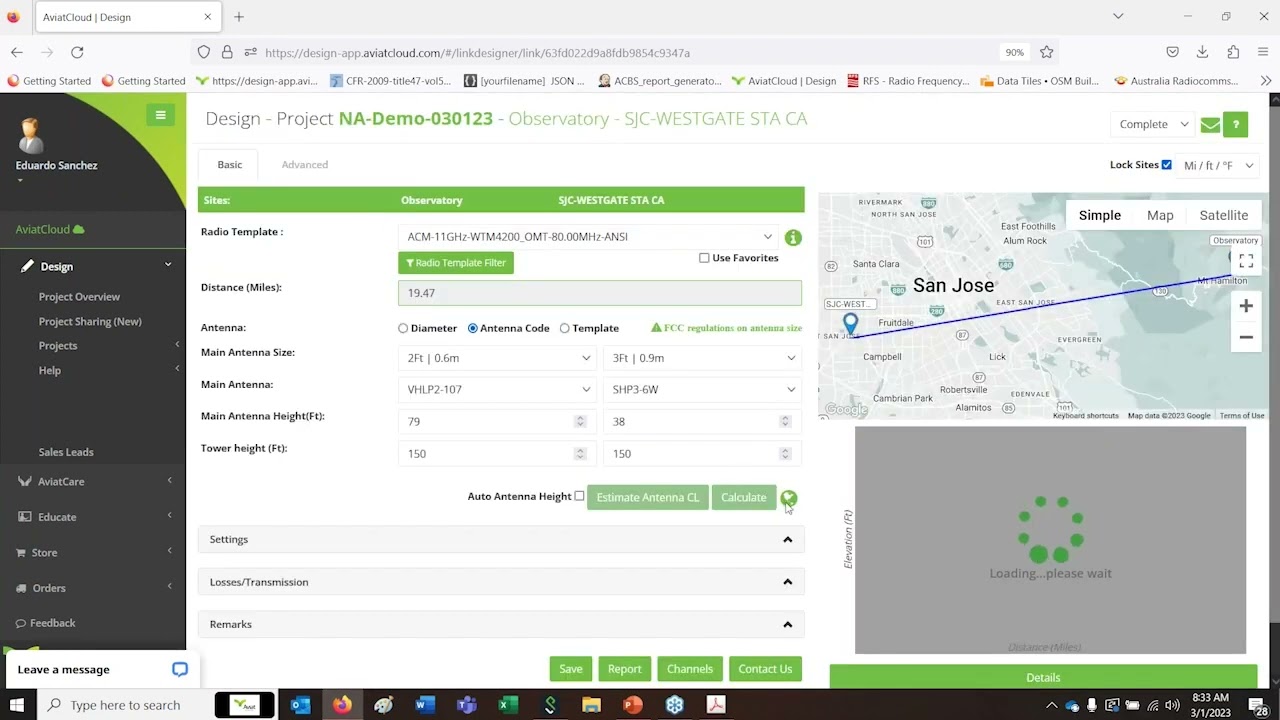Open new browser tab
This screenshot has width=1280, height=720.
pyautogui.click(x=239, y=17)
